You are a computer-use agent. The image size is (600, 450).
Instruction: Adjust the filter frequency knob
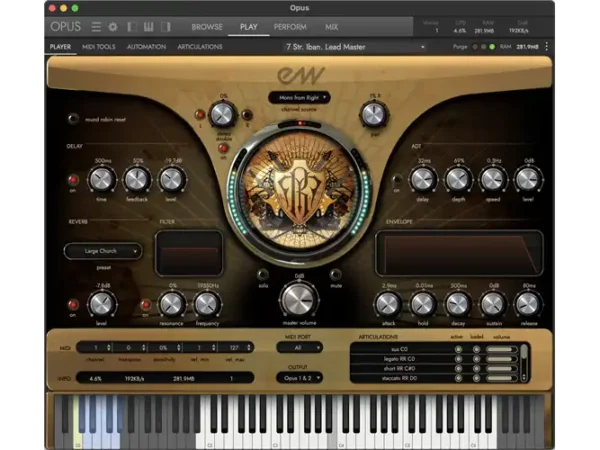point(207,304)
